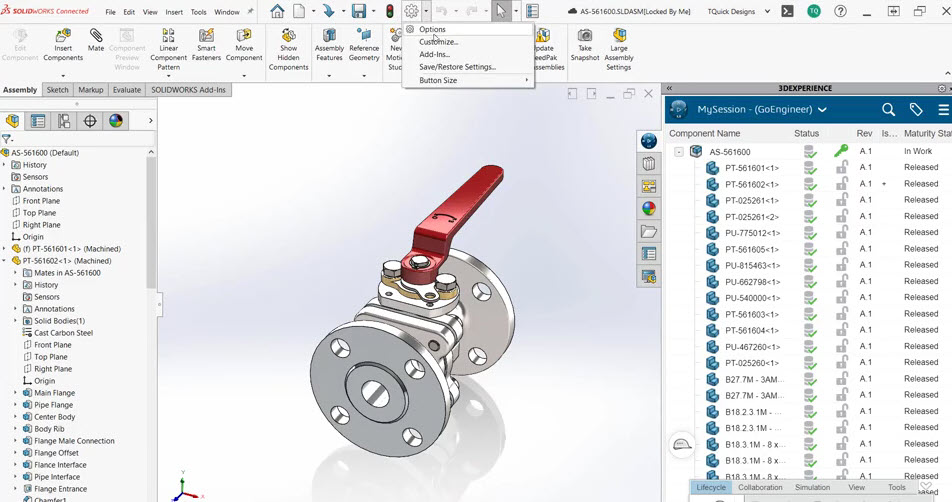Expand the (f) PT-561601<1> (Machined) component

point(4,249)
